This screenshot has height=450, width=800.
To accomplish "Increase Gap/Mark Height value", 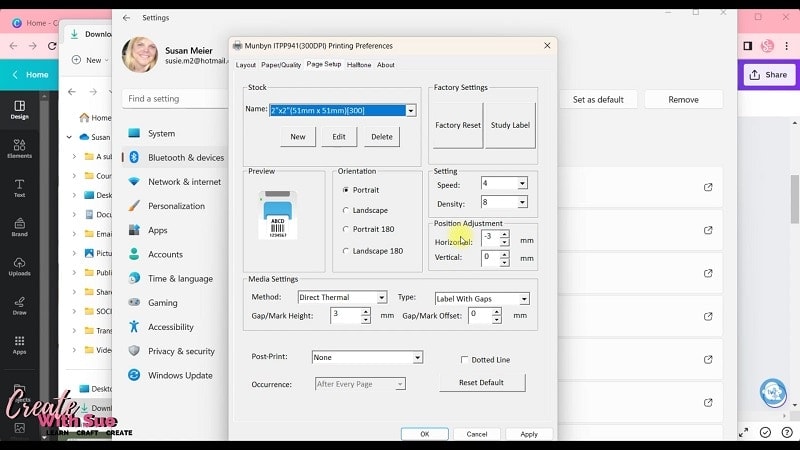I will click(x=365, y=311).
